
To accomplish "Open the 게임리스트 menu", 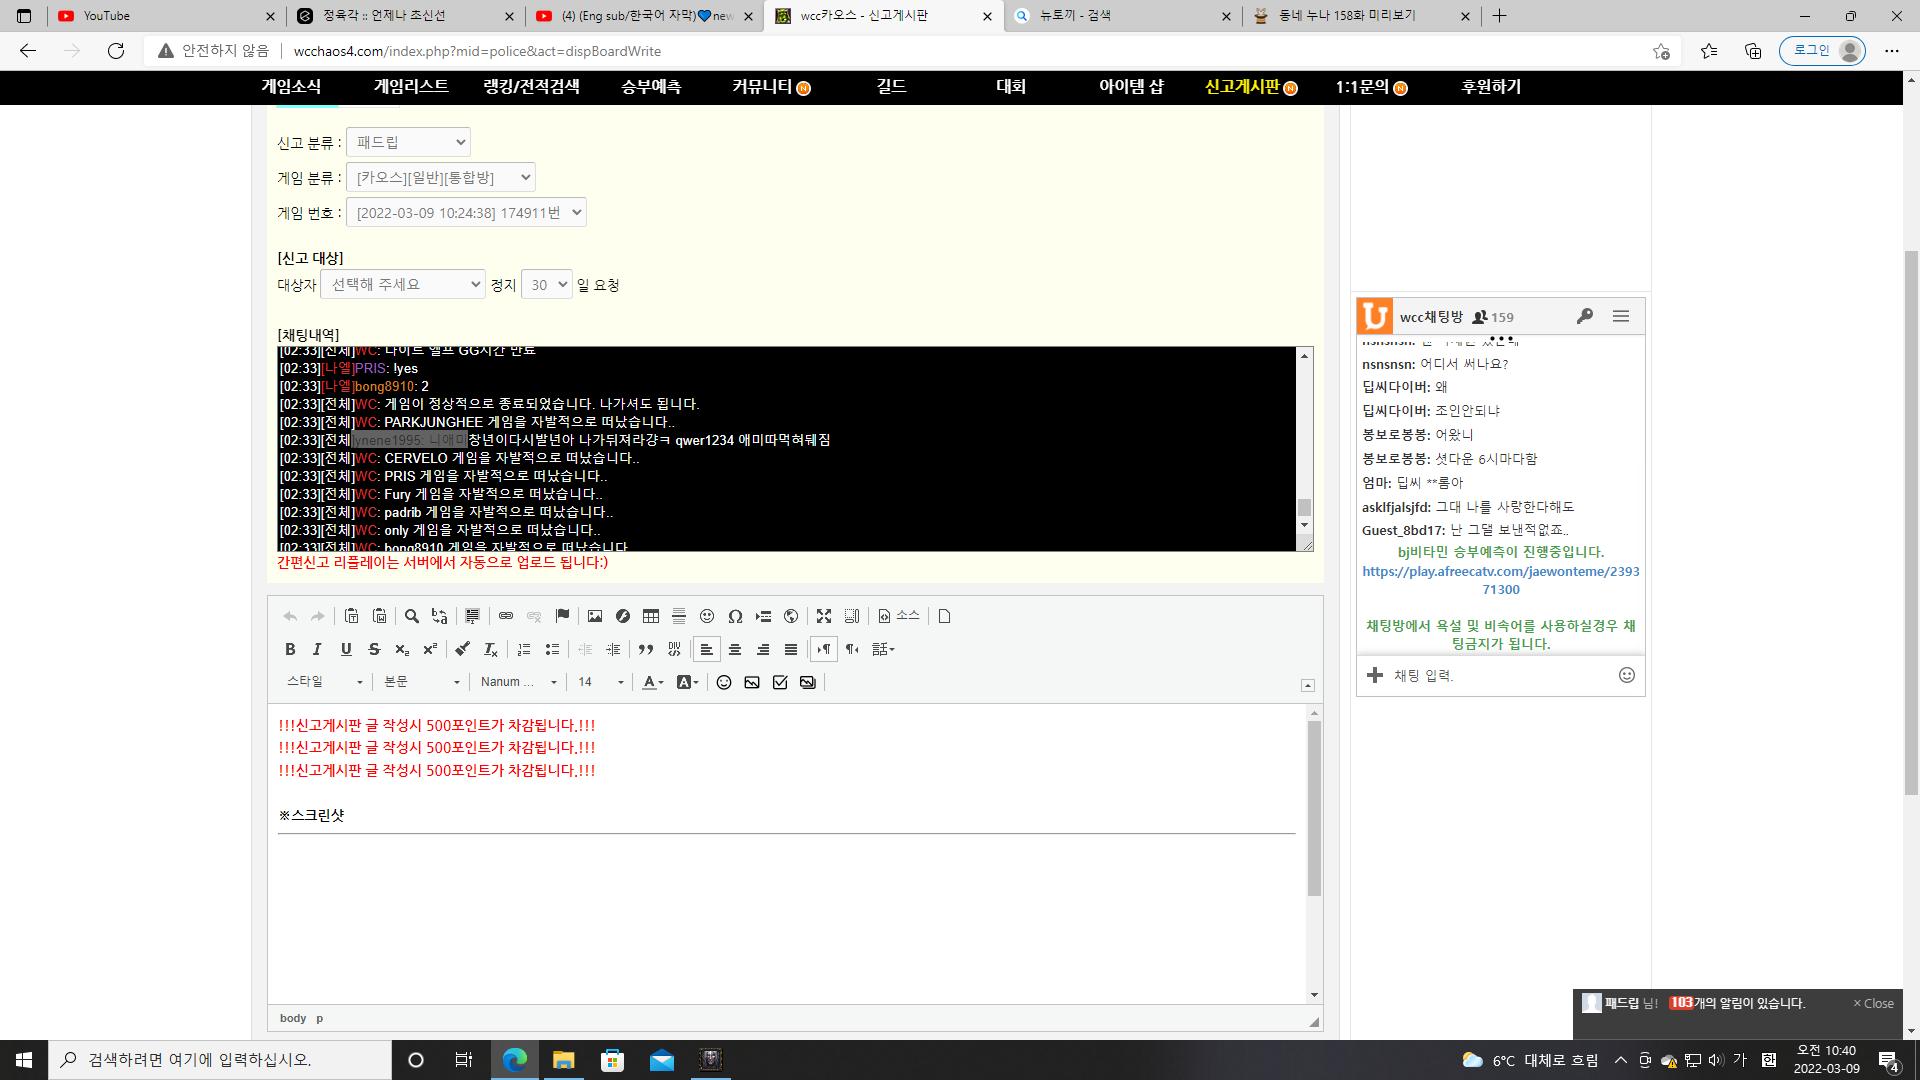I will pos(411,87).
